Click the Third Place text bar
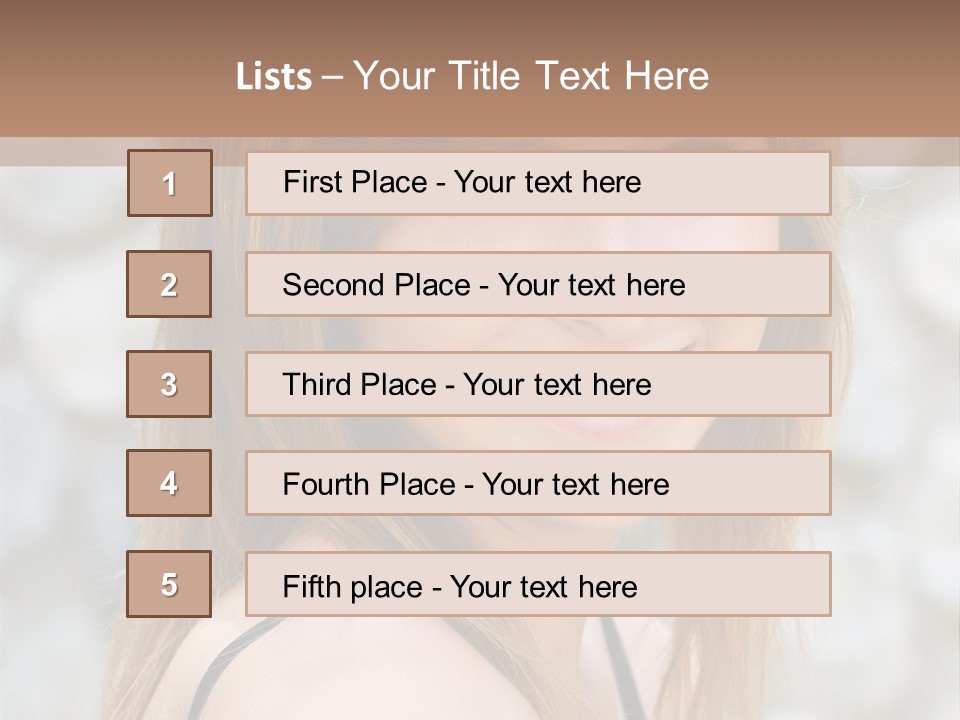This screenshot has width=960, height=720. (466, 385)
